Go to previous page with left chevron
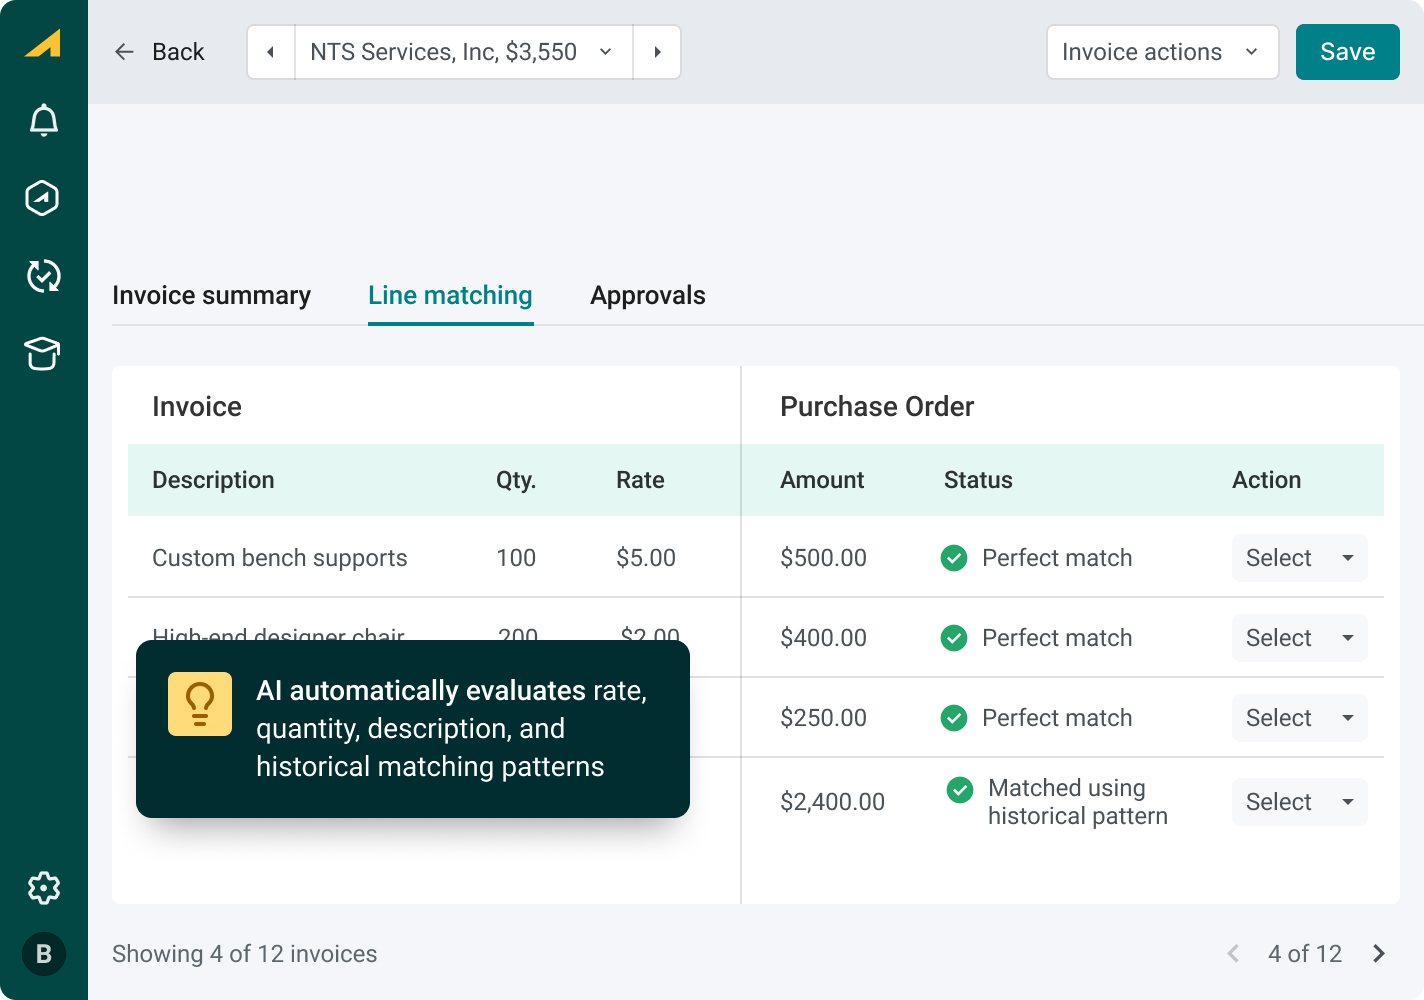The height and width of the screenshot is (1000, 1424). (x=1233, y=954)
